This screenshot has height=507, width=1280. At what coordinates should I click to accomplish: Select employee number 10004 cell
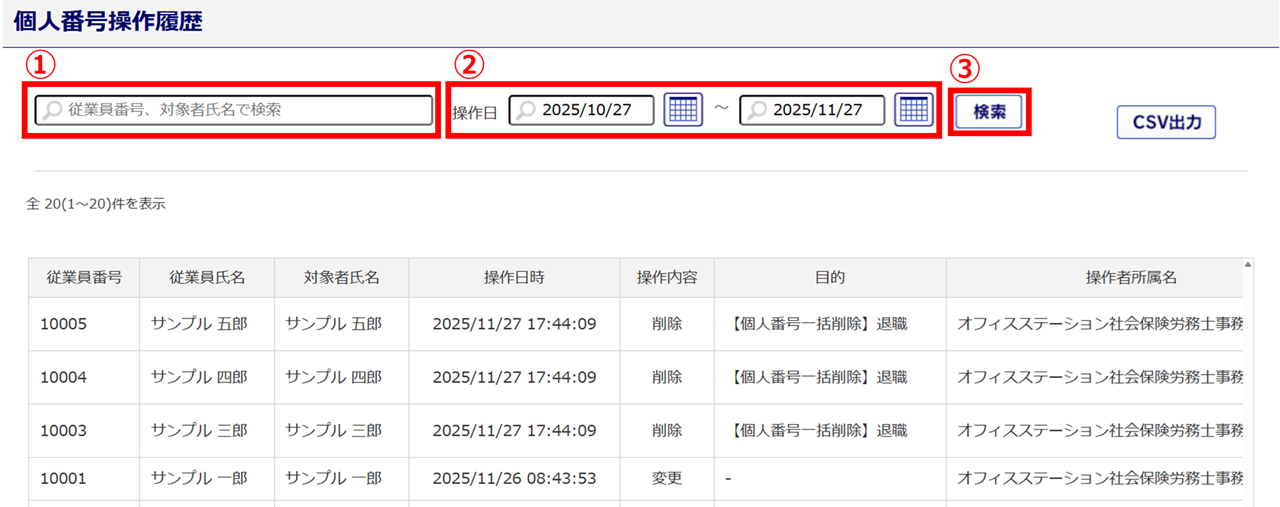pos(84,377)
